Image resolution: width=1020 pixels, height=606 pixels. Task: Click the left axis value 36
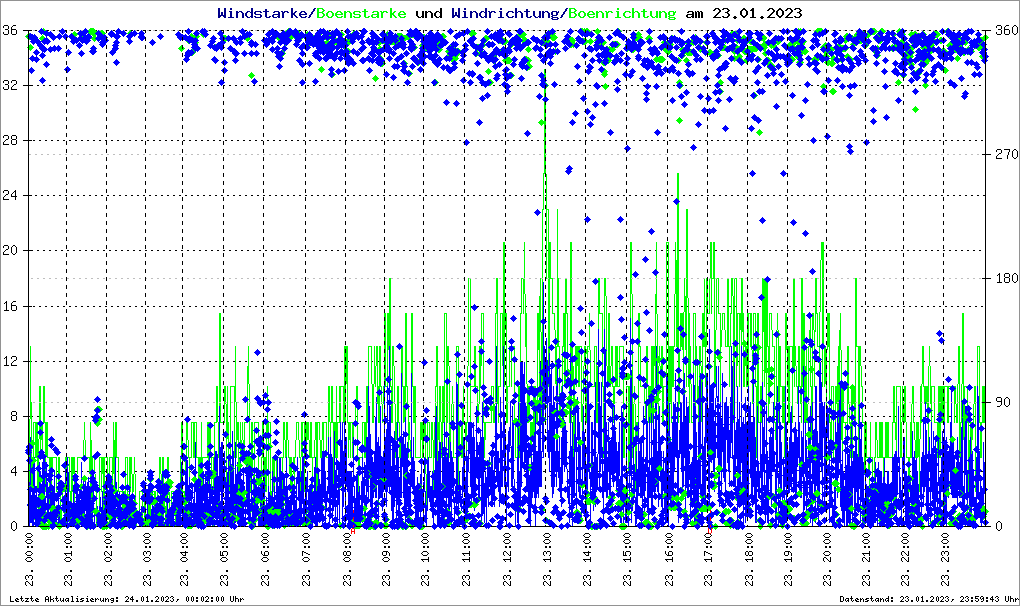point(10,31)
